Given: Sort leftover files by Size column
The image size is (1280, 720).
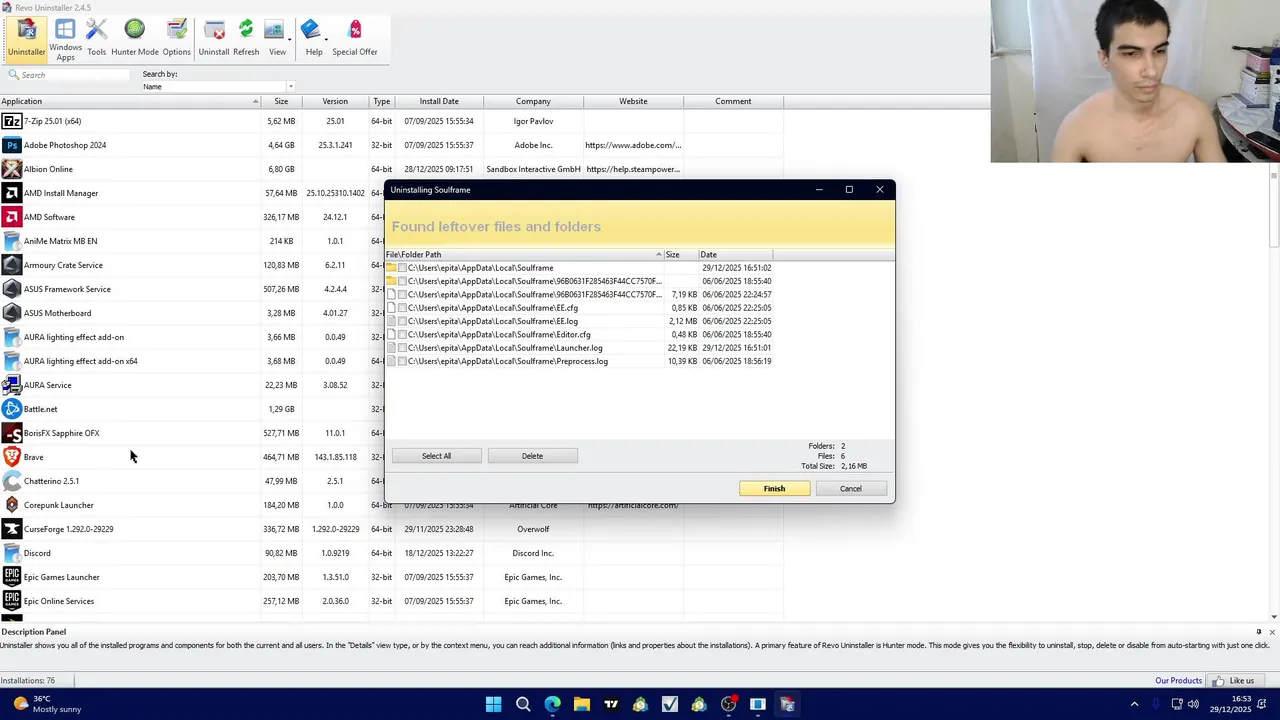Looking at the screenshot, I should pos(681,254).
